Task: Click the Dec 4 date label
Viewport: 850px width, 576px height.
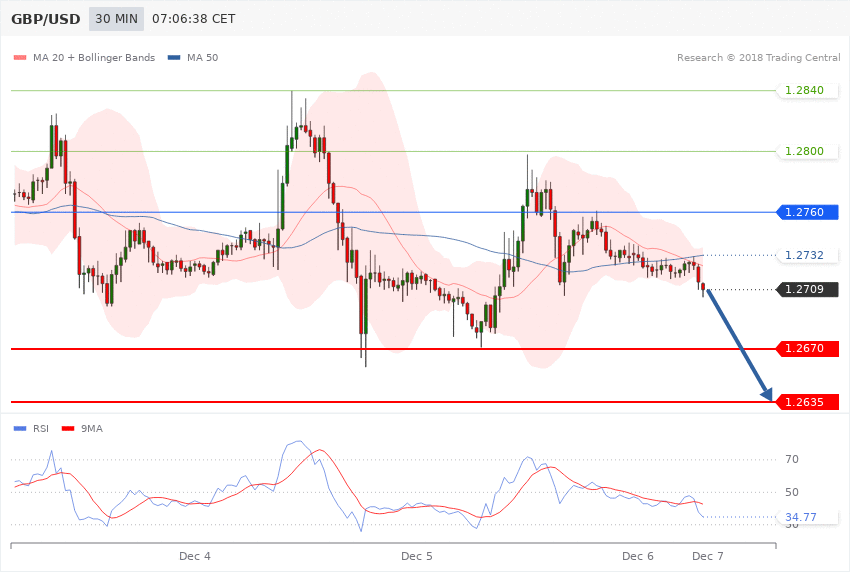Action: (195, 556)
